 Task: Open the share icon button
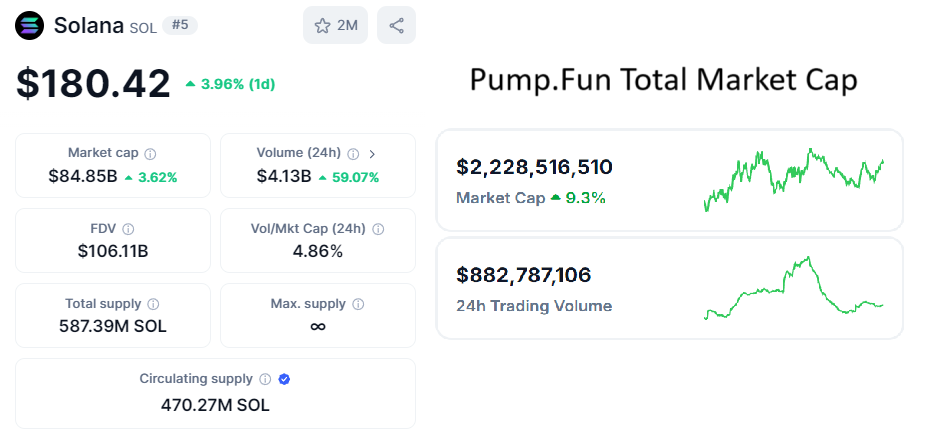pyautogui.click(x=396, y=25)
